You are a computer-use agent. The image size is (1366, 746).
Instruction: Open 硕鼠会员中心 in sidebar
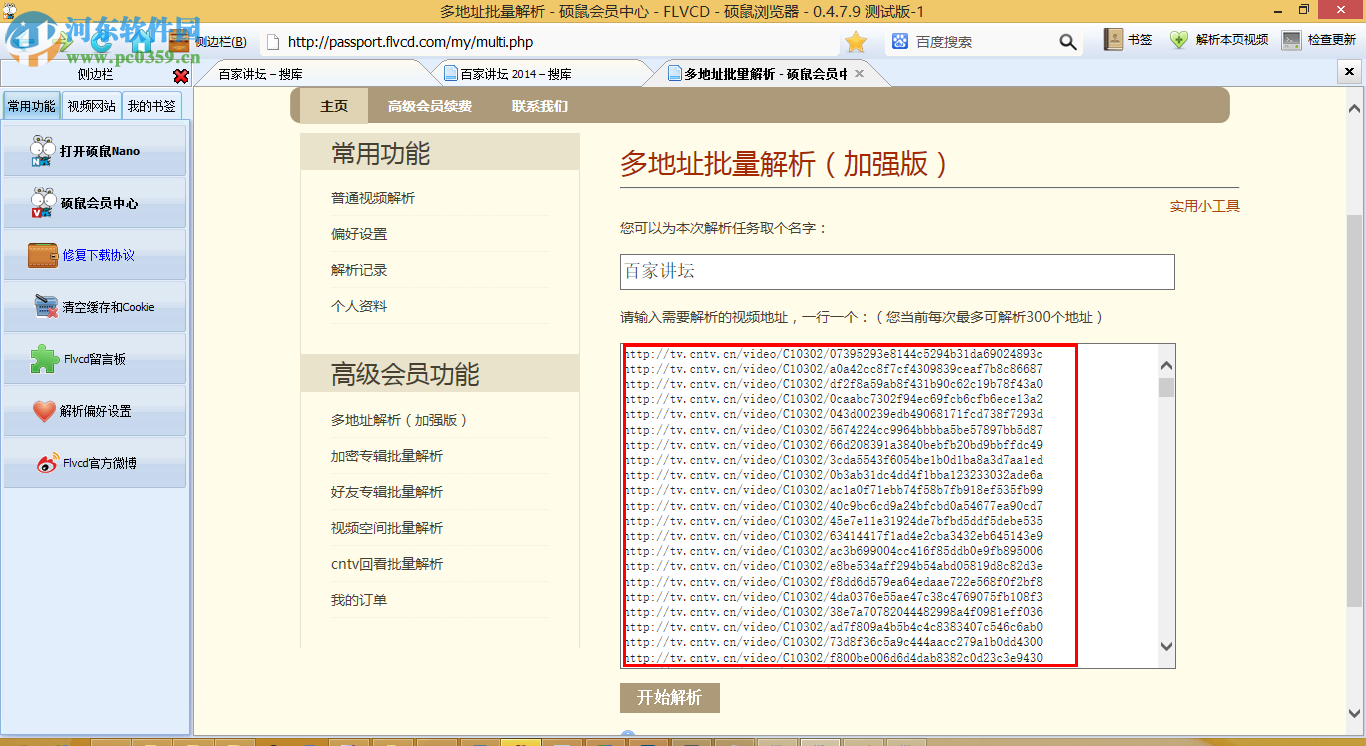(95, 203)
